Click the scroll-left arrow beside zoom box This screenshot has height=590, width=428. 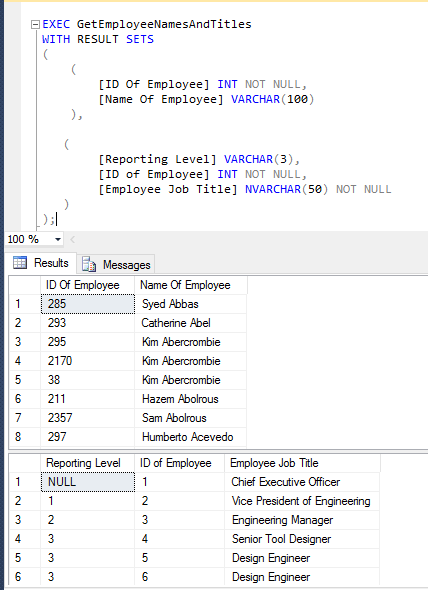[73, 239]
